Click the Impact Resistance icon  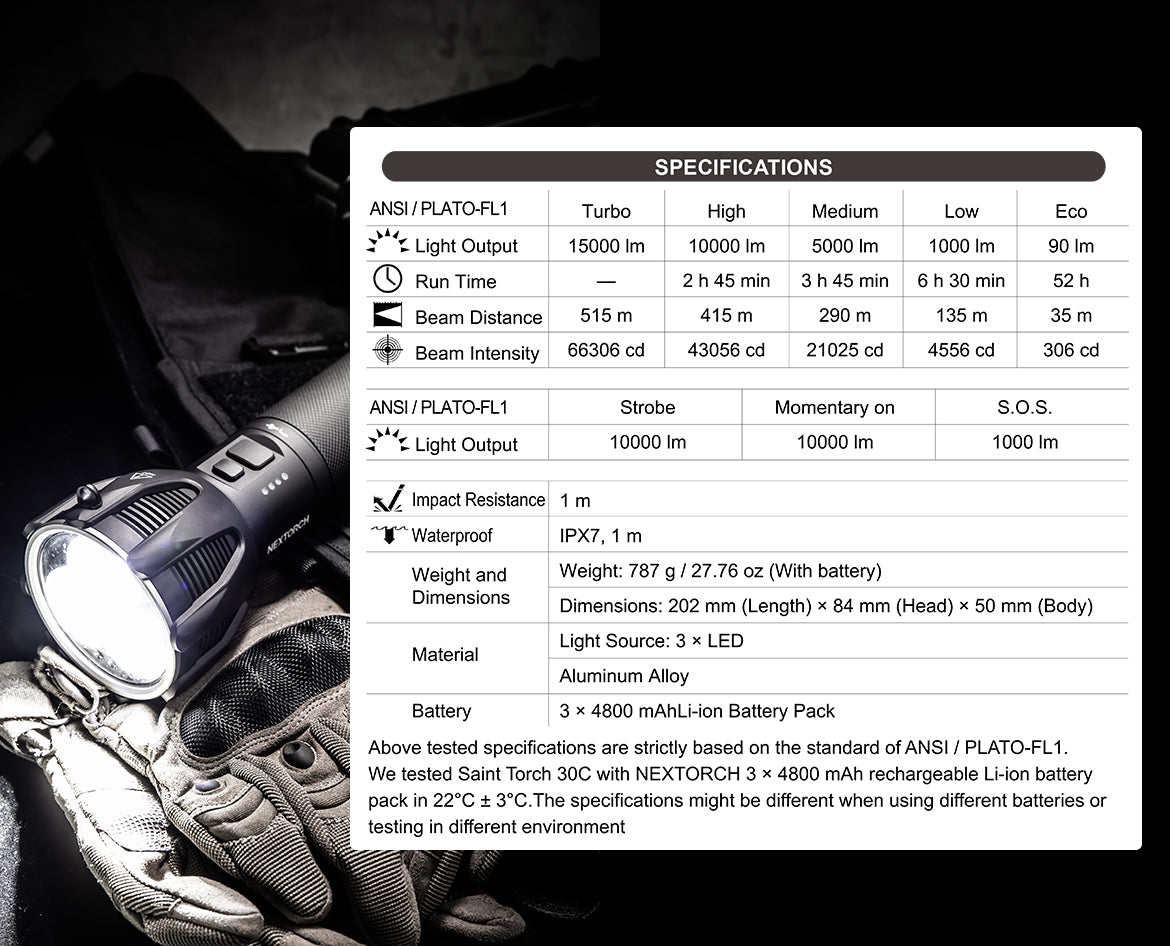(x=388, y=498)
